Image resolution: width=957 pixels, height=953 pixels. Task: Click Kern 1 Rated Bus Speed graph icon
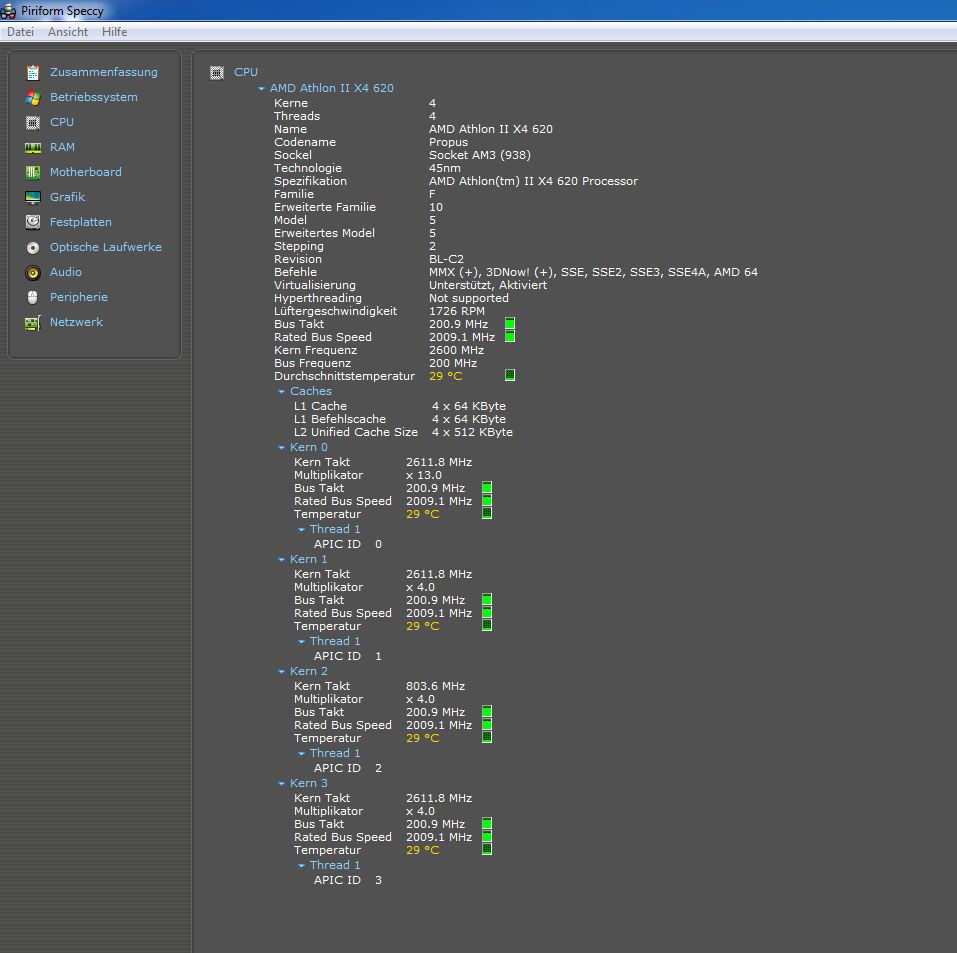click(x=487, y=612)
